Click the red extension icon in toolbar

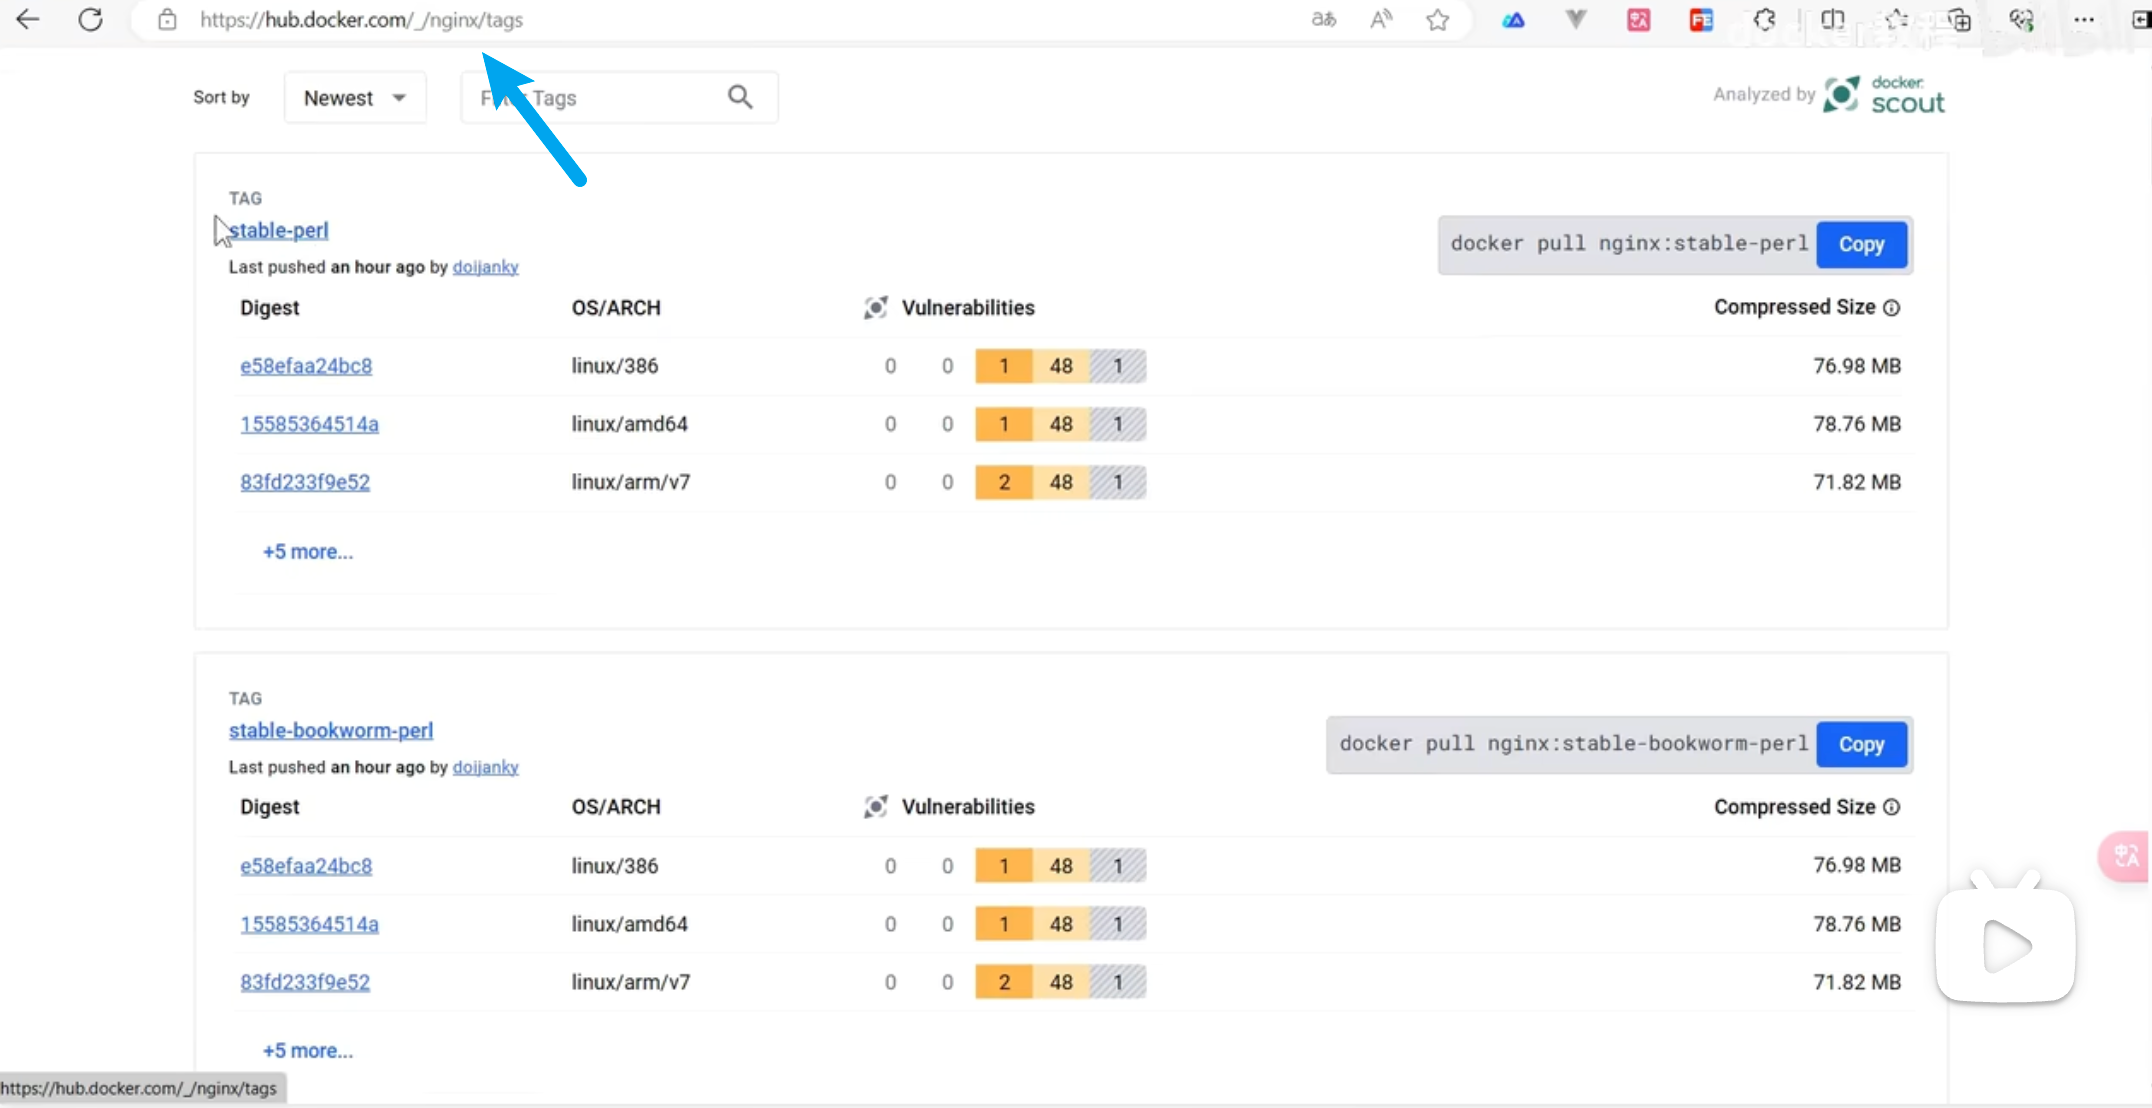tap(1701, 19)
